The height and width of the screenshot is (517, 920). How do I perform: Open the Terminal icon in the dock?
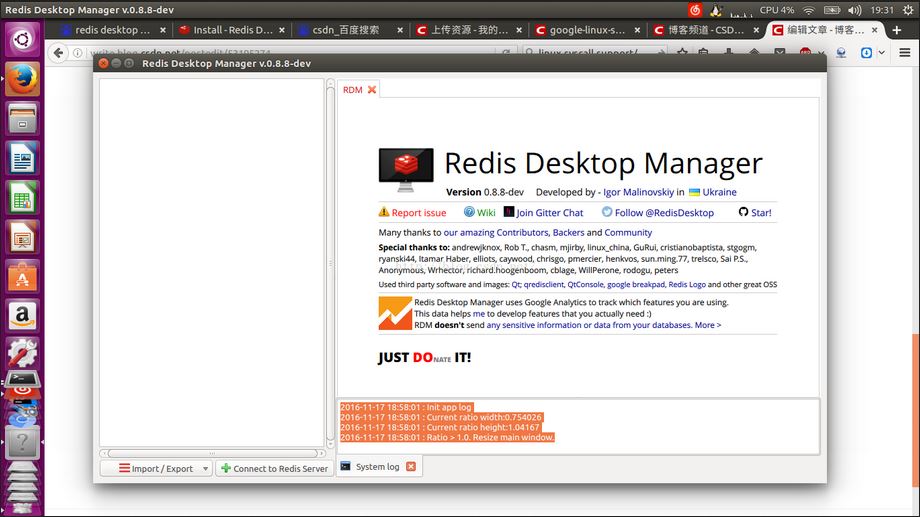22,380
